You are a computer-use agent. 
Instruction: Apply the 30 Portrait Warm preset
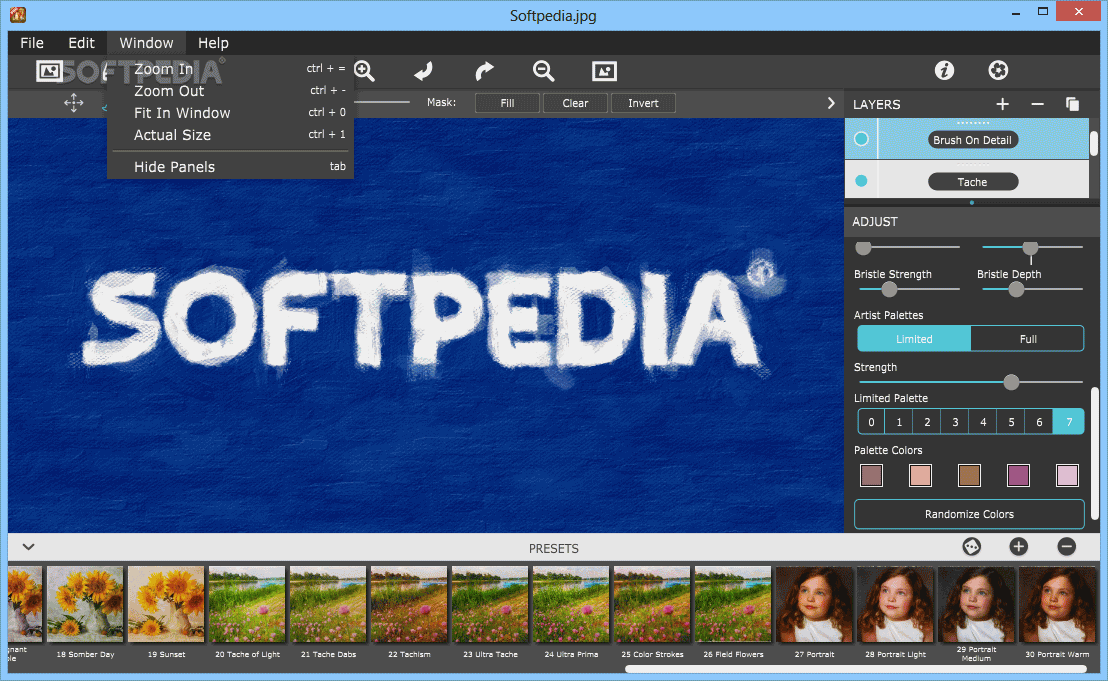pyautogui.click(x=1057, y=605)
